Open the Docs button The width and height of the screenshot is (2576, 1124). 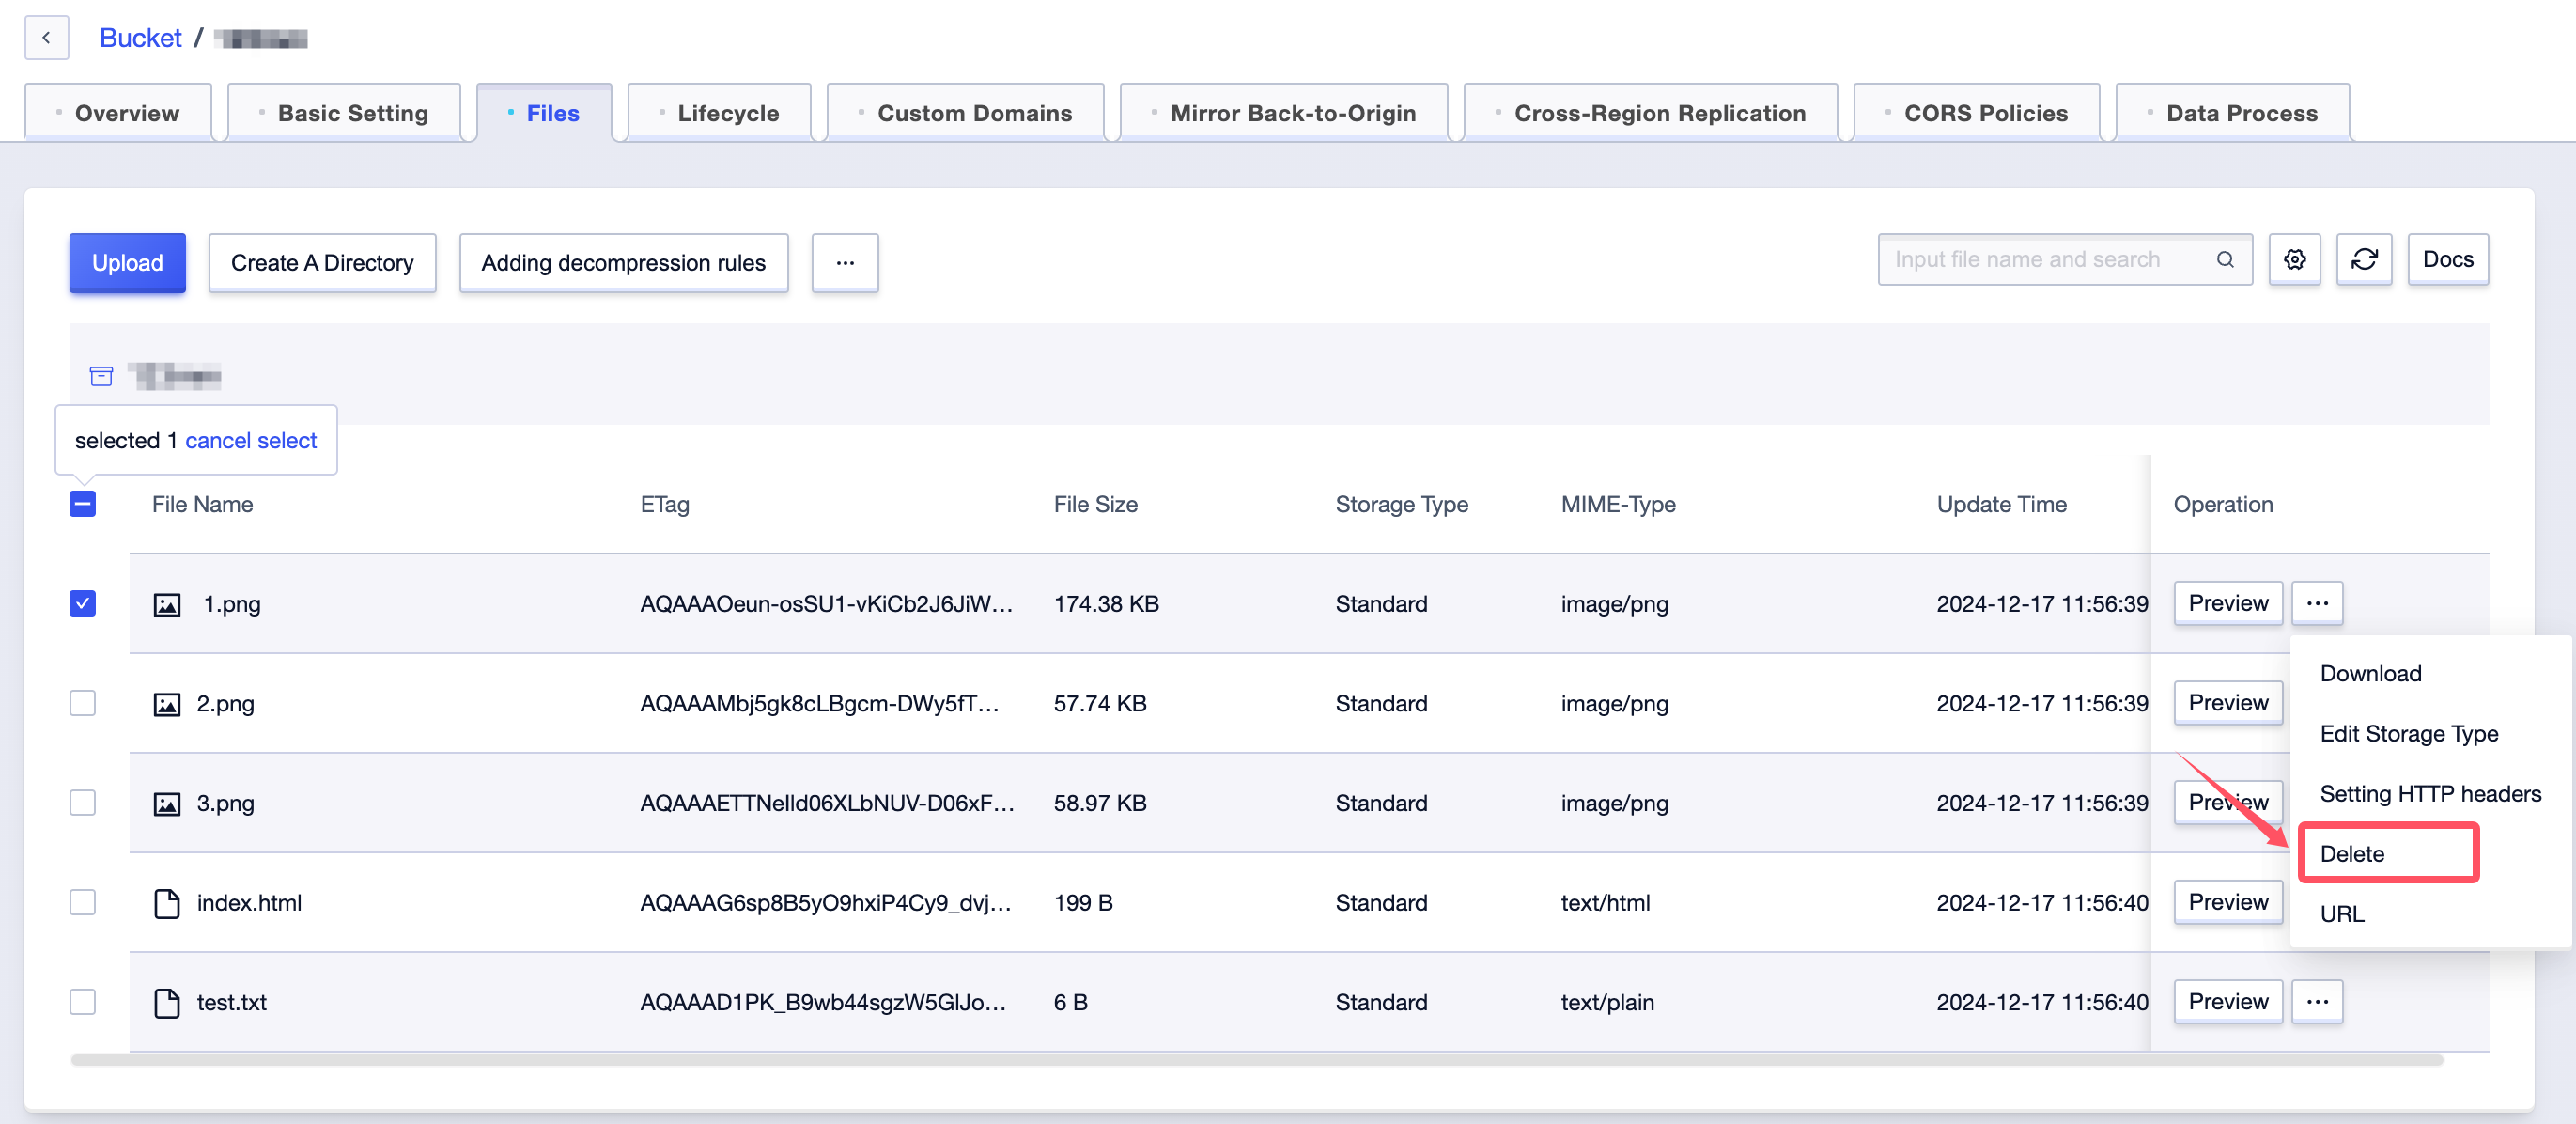click(x=2447, y=260)
